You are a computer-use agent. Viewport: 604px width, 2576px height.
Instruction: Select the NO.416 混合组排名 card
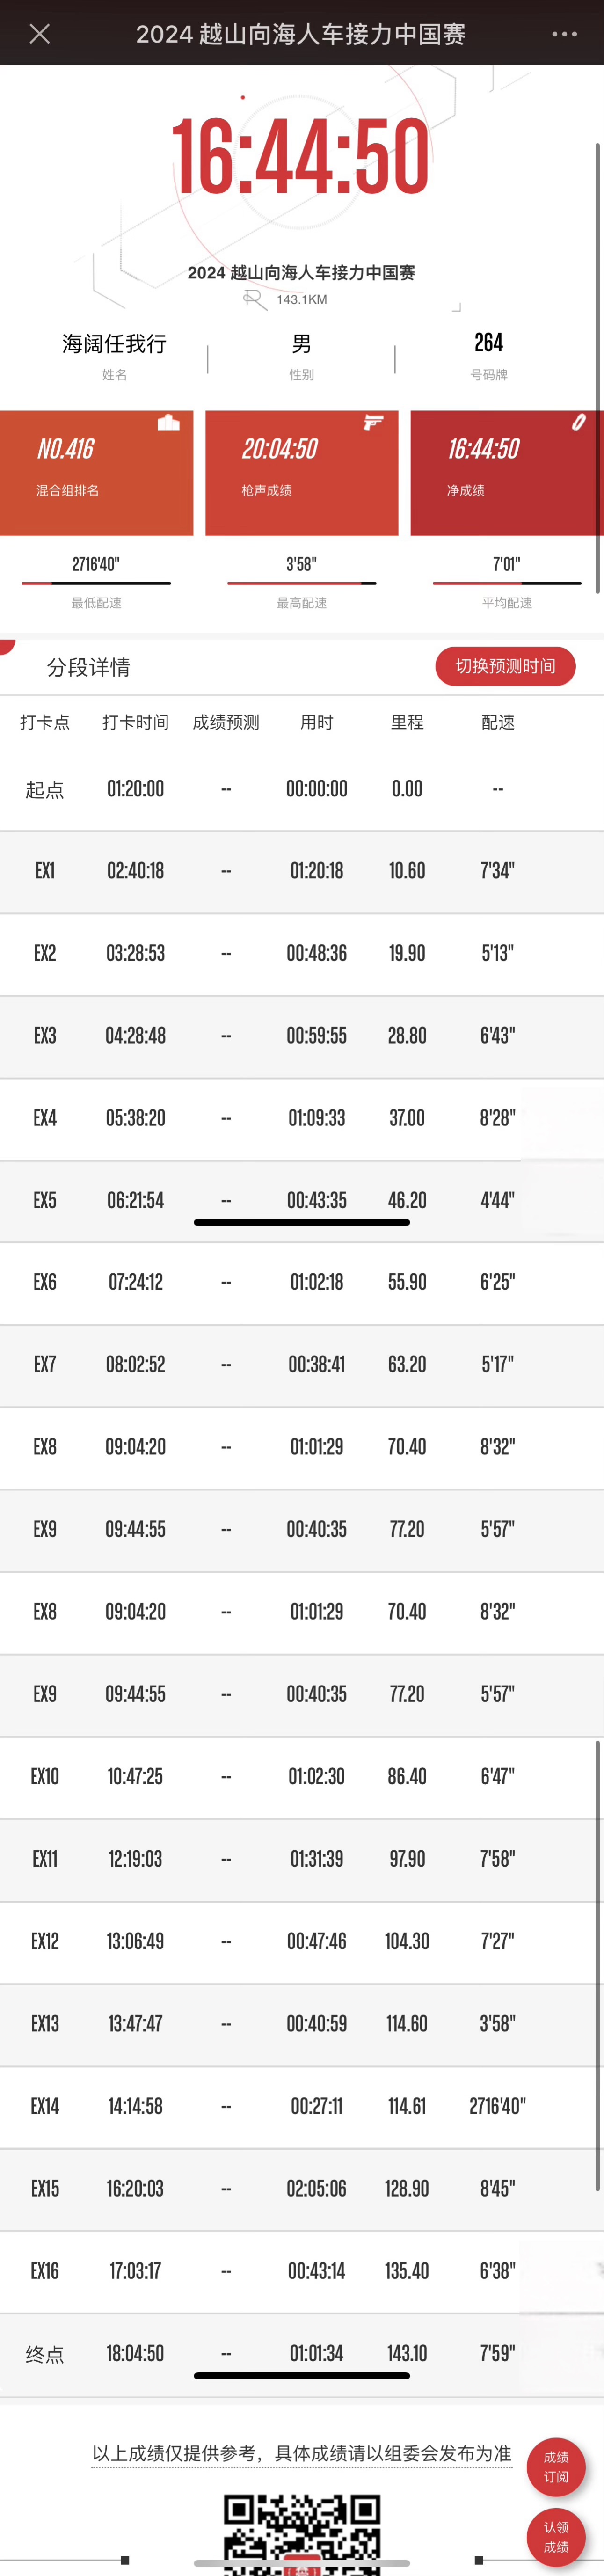[96, 472]
